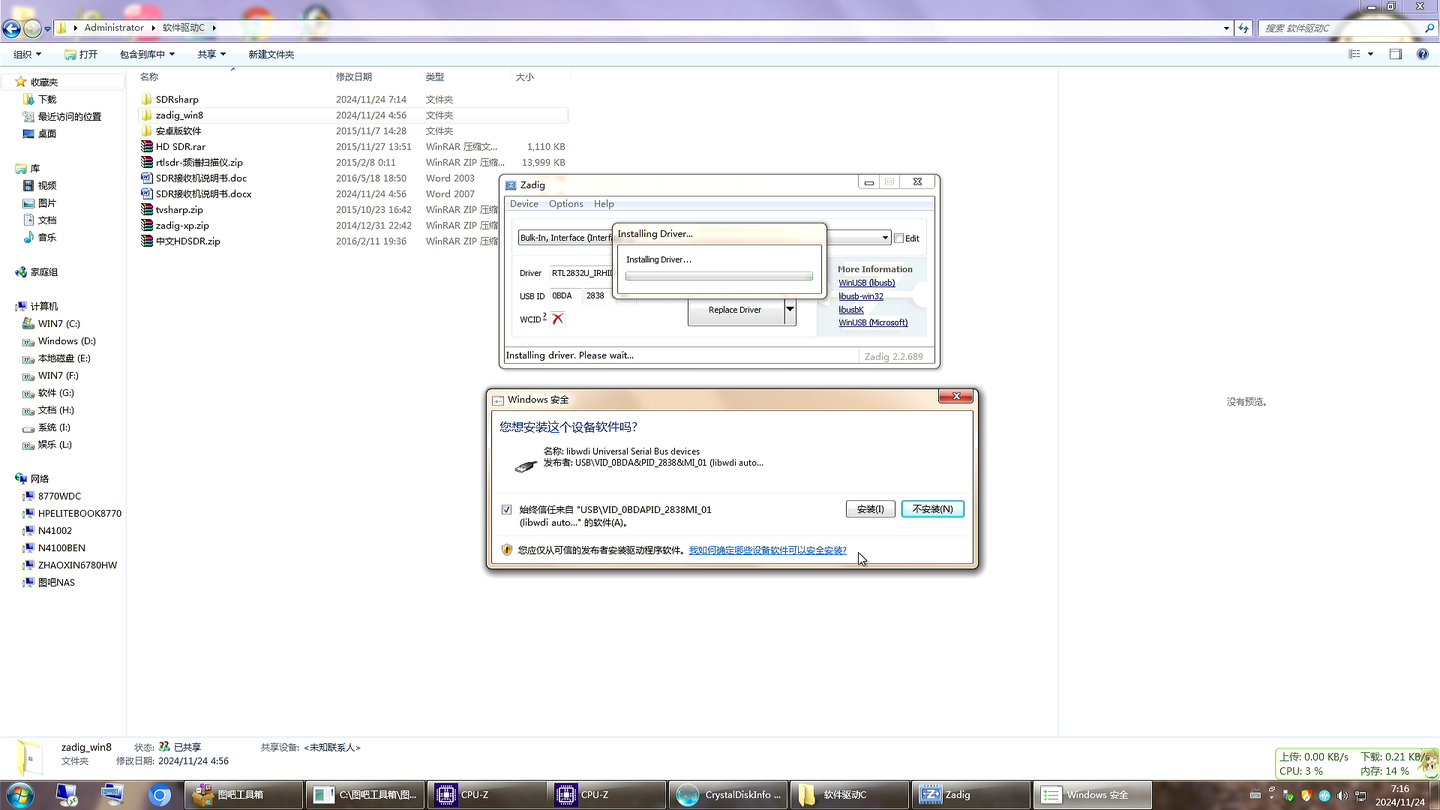This screenshot has height=810, width=1440.
Task: Open the libusbK link
Action: tap(851, 310)
